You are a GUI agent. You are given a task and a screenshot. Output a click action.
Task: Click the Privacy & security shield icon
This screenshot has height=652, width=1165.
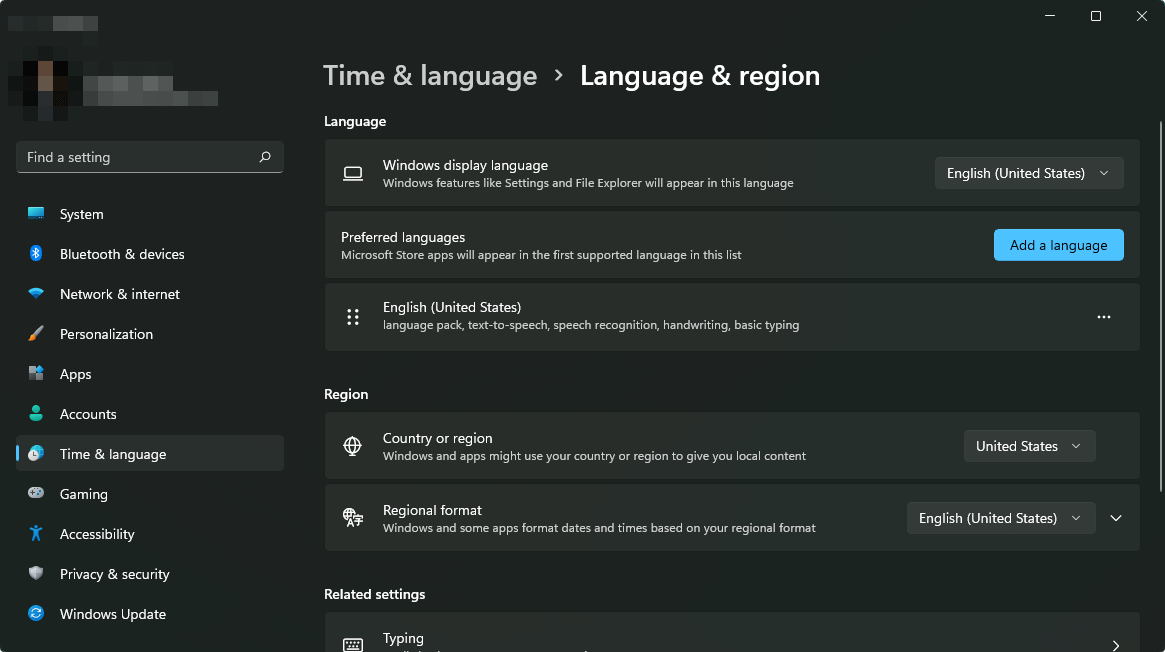coord(36,573)
